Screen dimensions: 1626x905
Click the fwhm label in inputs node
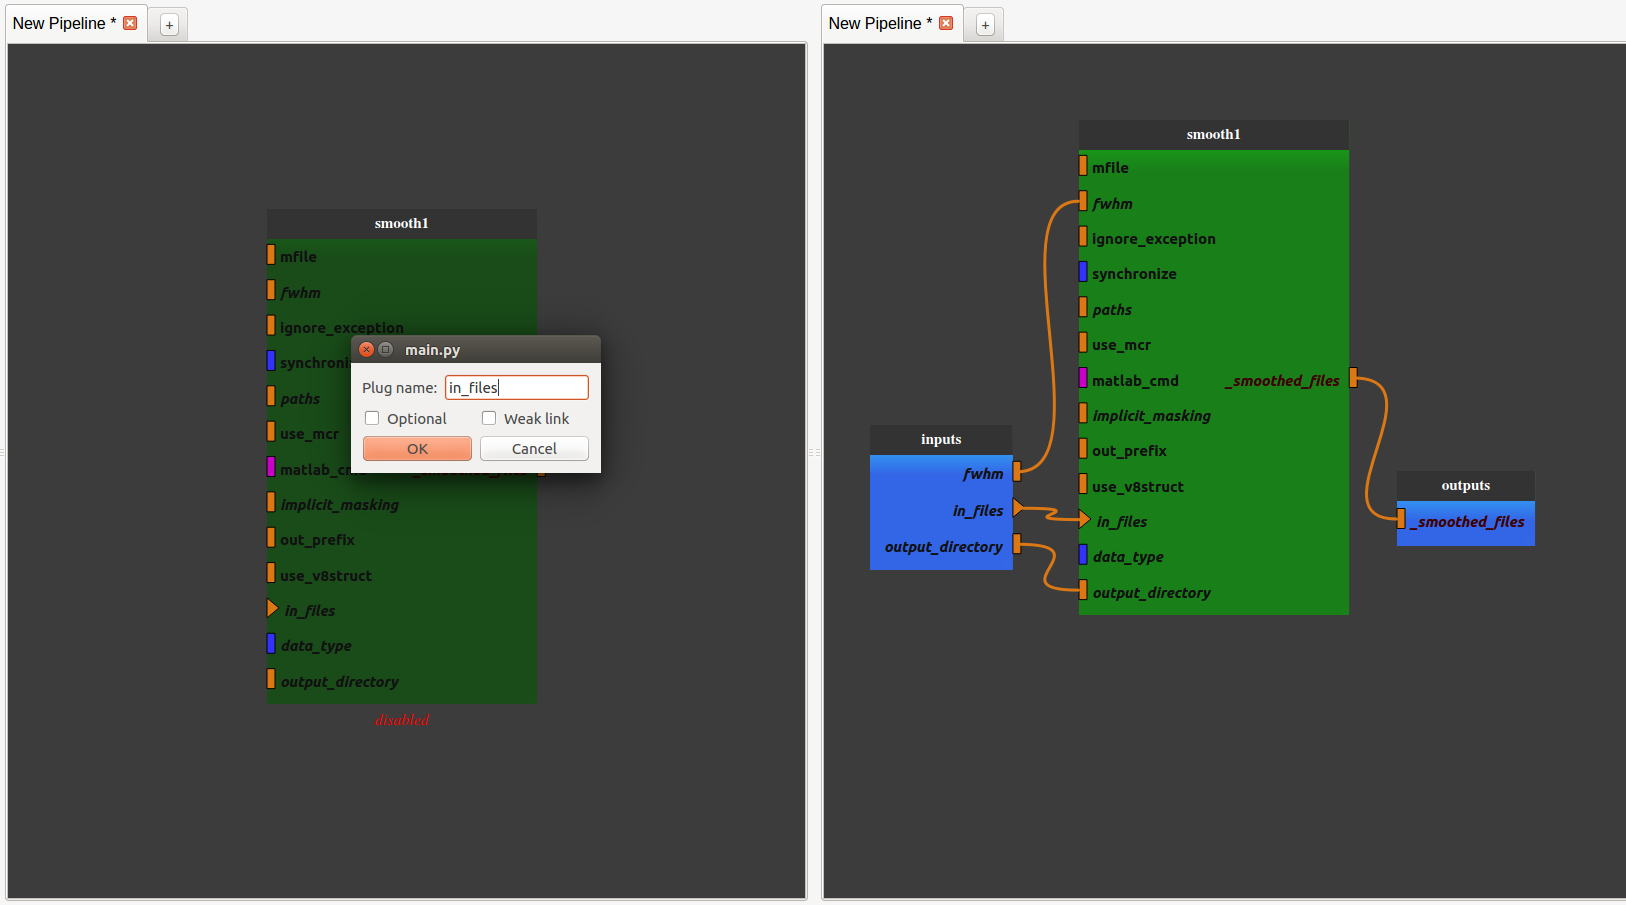pyautogui.click(x=983, y=474)
